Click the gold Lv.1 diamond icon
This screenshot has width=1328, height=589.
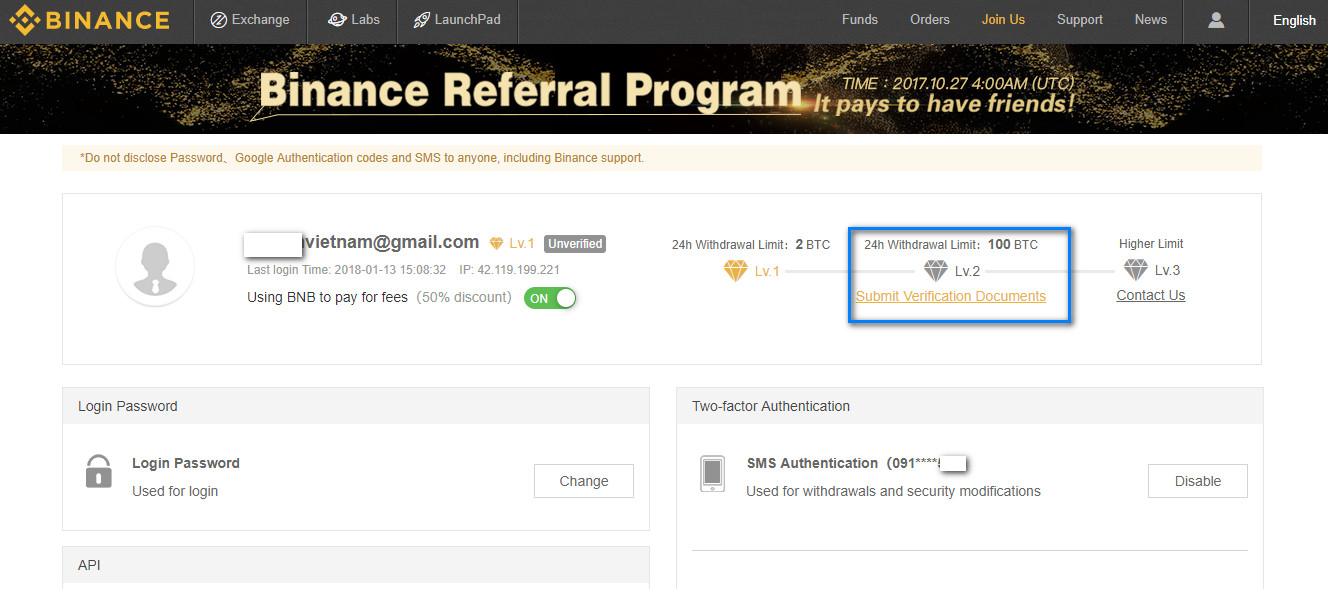click(736, 271)
